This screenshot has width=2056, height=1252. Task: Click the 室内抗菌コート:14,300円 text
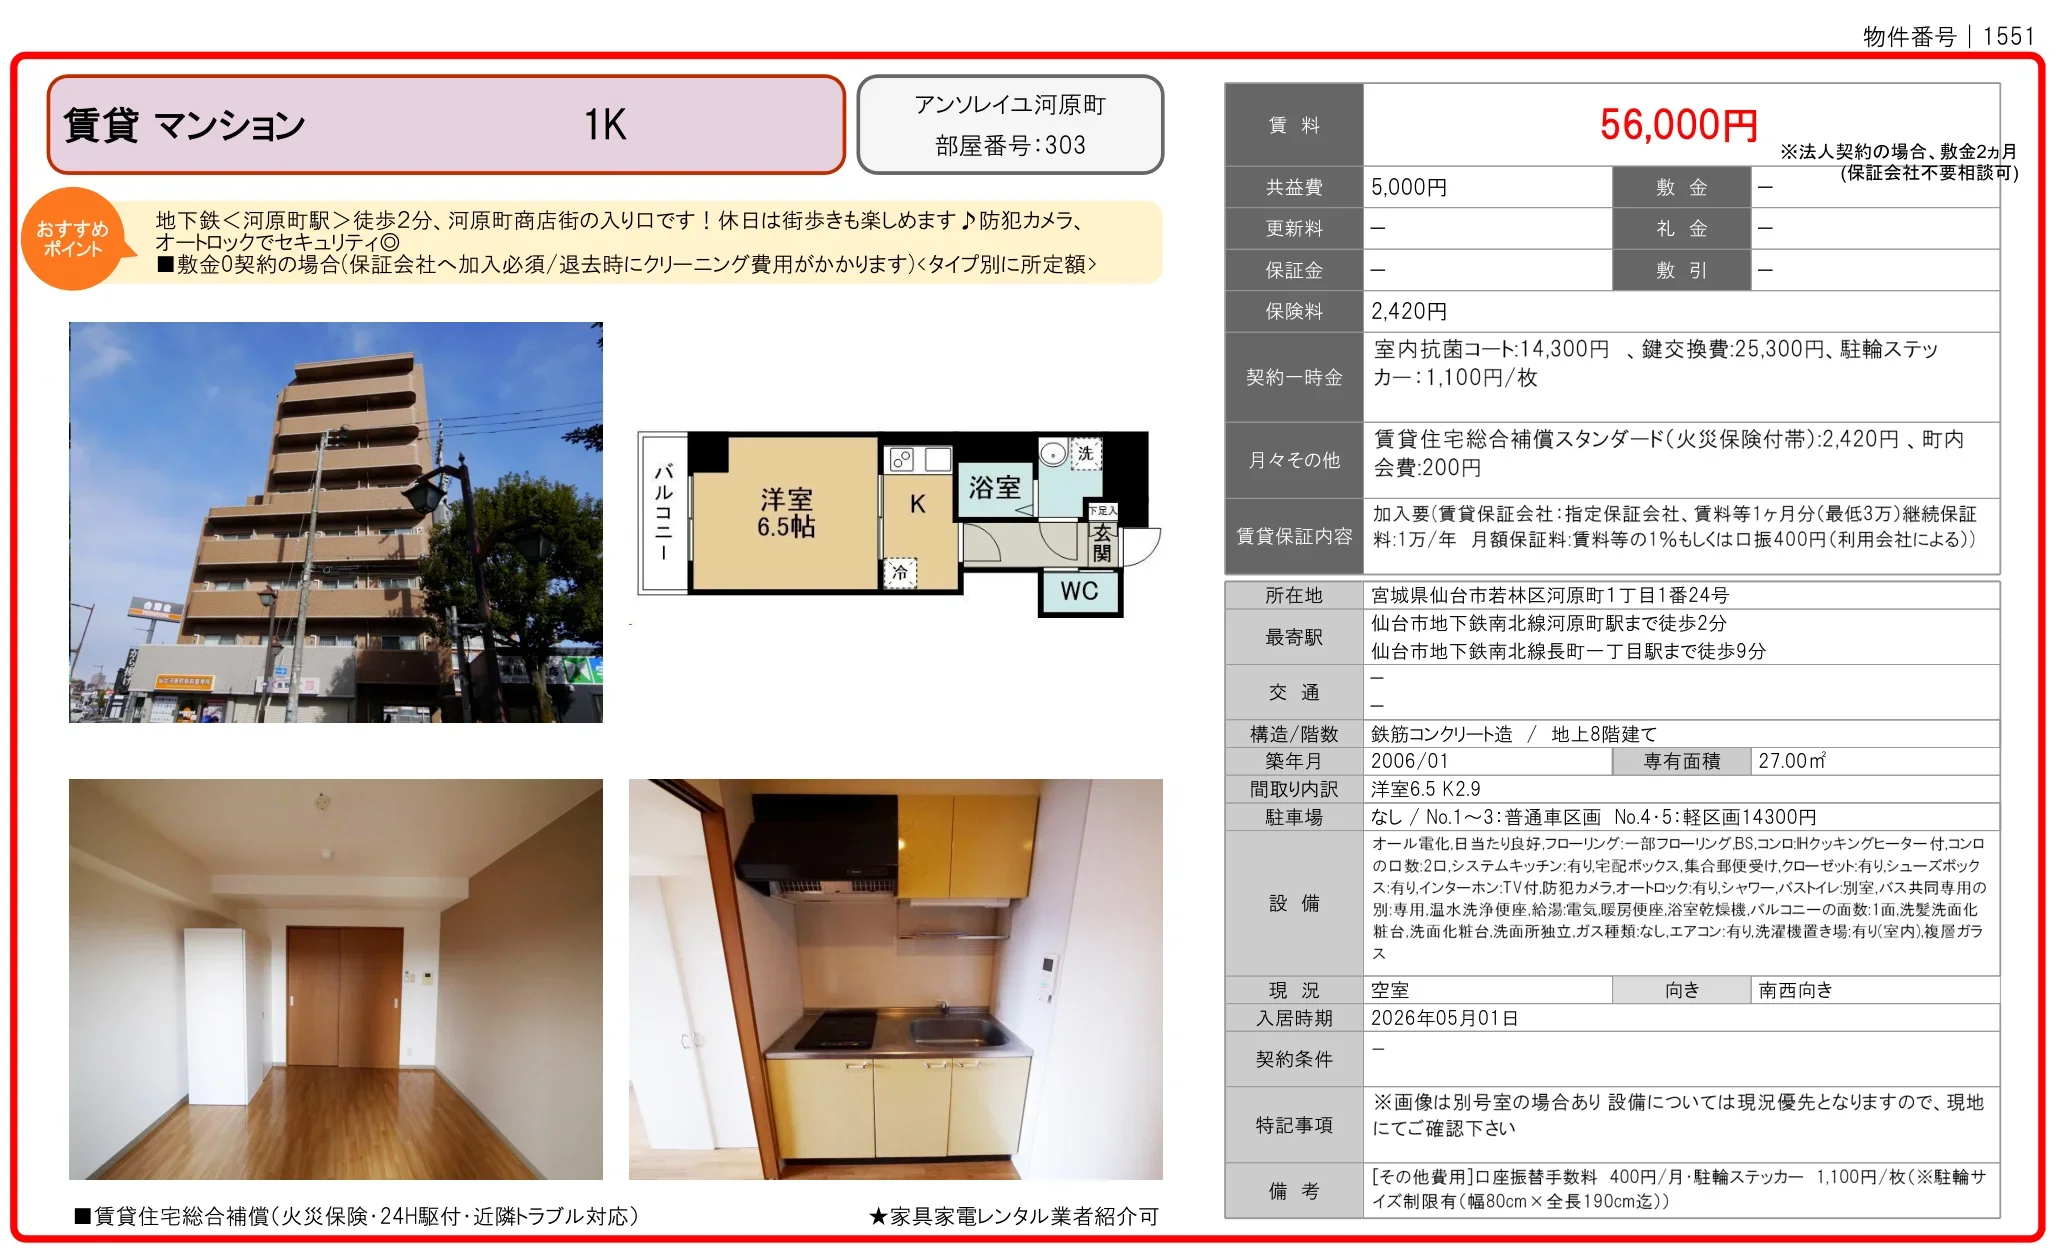click(x=1491, y=349)
